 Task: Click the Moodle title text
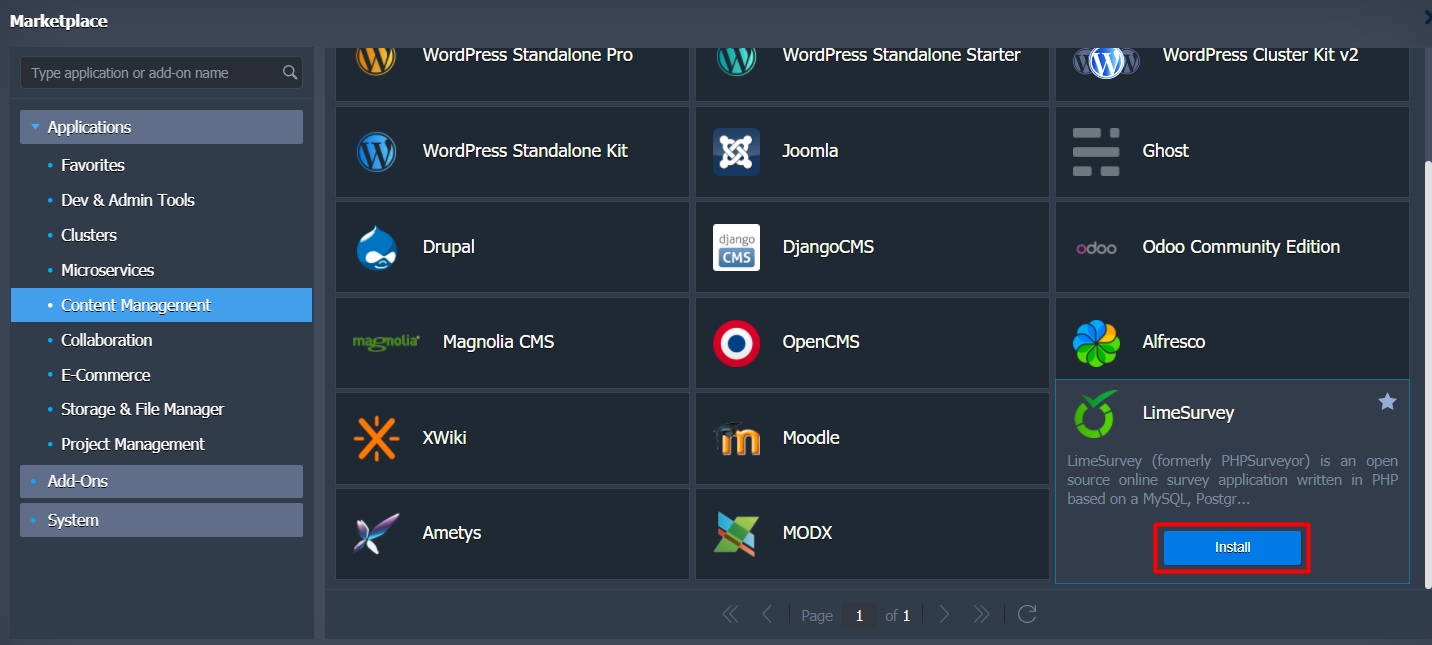[x=811, y=438]
